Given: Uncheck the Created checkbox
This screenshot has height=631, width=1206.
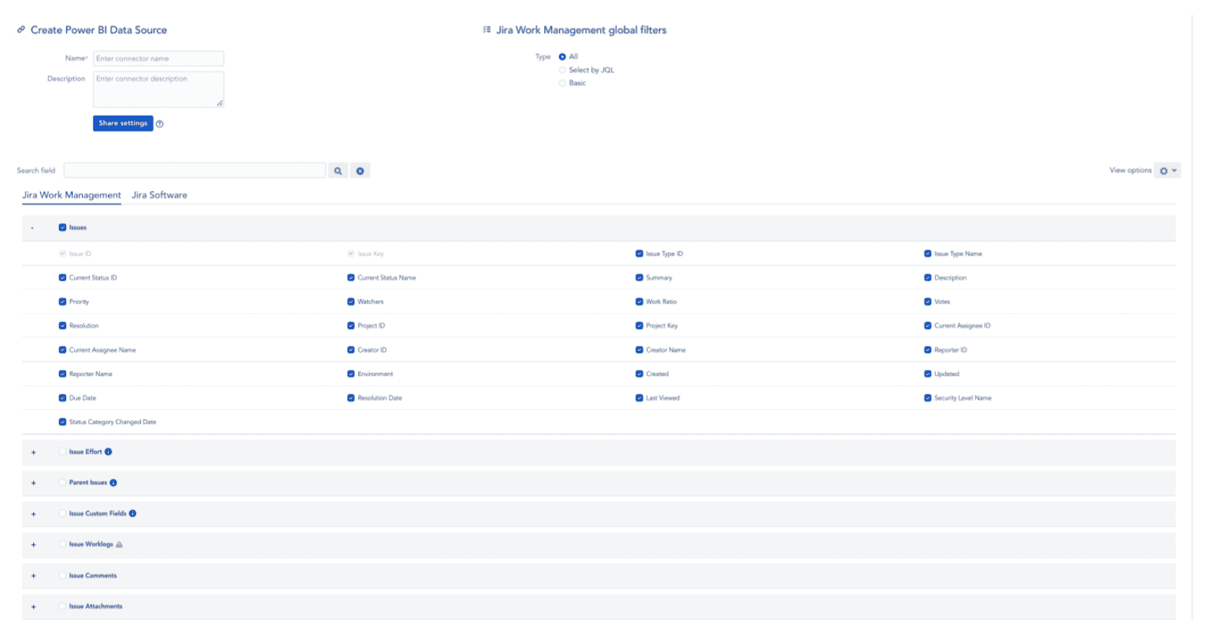Looking at the screenshot, I should [x=639, y=374].
